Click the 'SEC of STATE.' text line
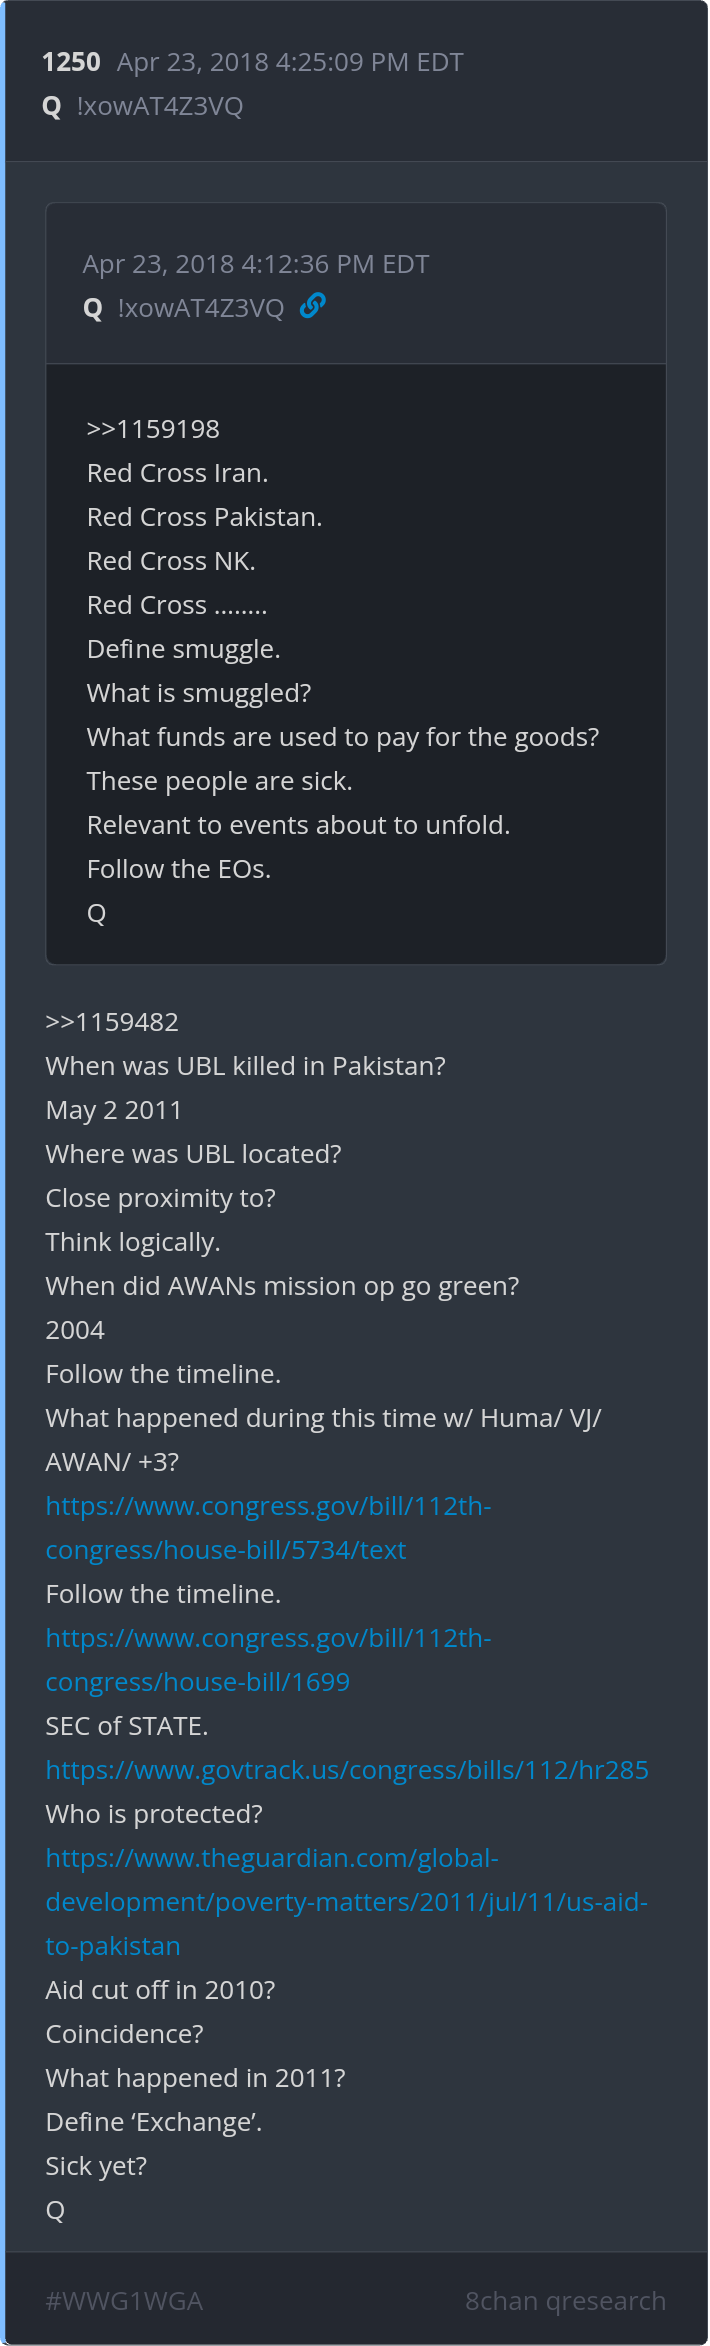Screen dimensions: 710x2346 [x=127, y=1726]
